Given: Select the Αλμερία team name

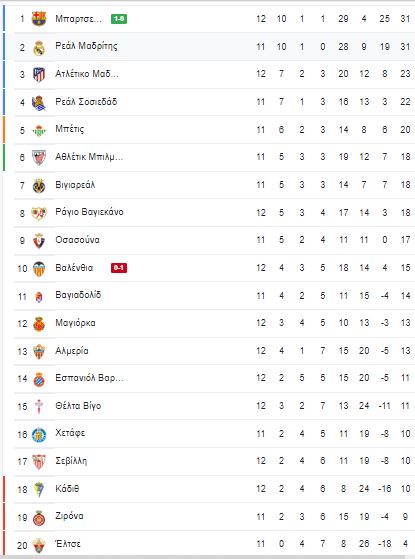Looking at the screenshot, I should [72, 350].
